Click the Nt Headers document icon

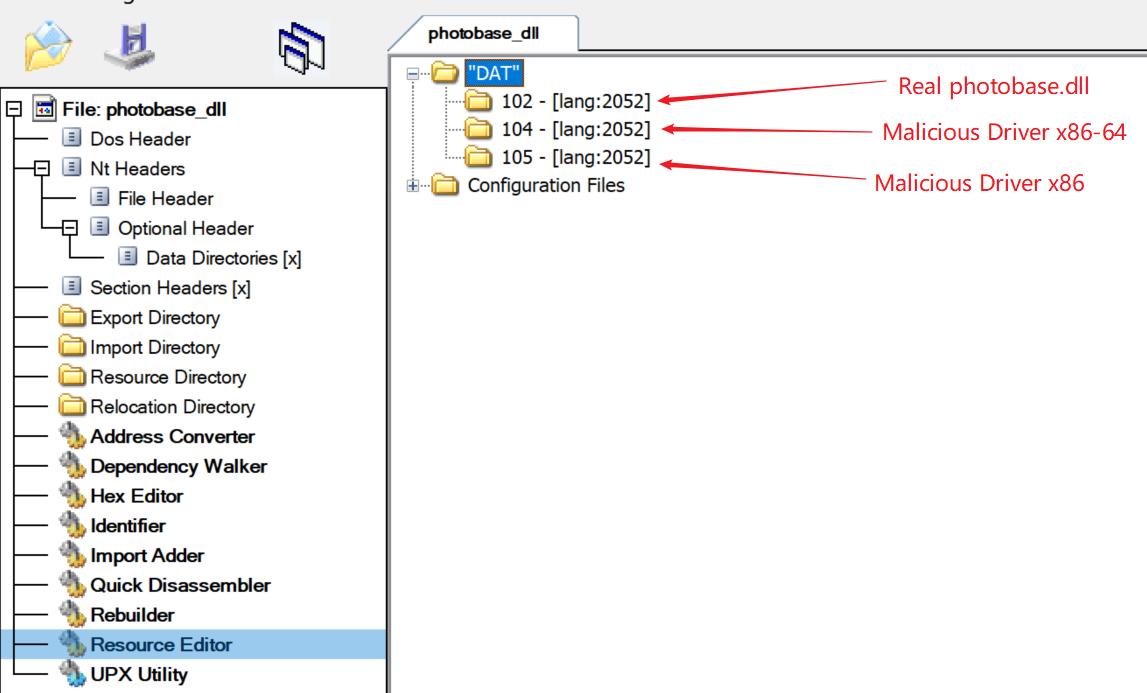pyautogui.click(x=72, y=168)
